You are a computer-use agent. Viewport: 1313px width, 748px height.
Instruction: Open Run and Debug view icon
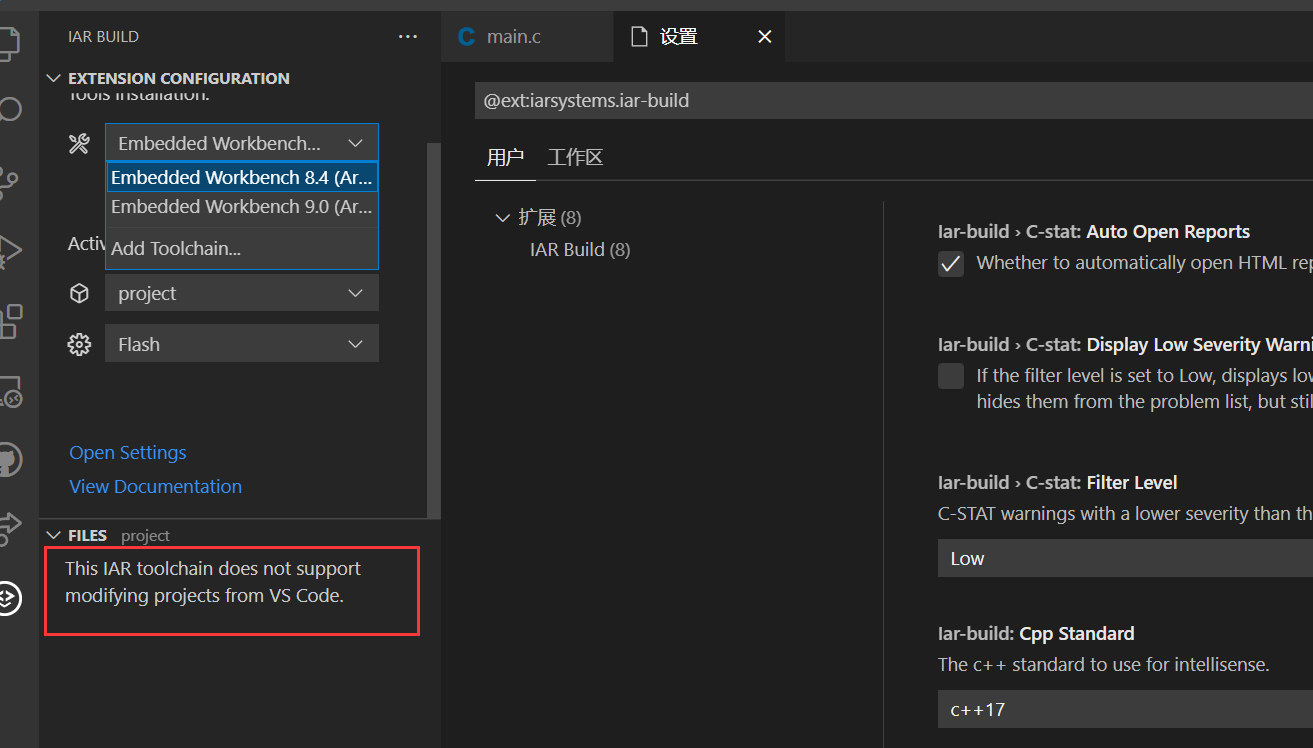coord(8,251)
